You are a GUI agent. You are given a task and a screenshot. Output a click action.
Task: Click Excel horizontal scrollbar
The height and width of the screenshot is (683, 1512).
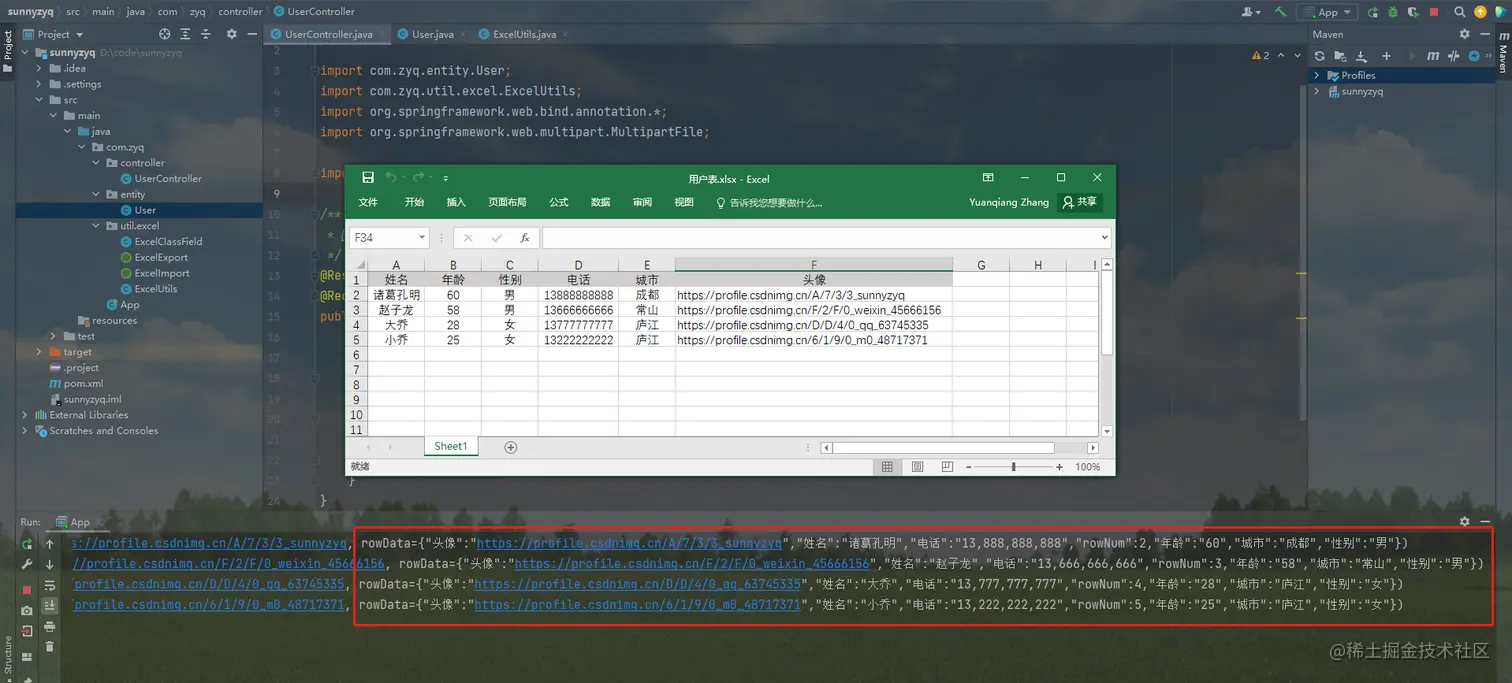click(x=943, y=448)
